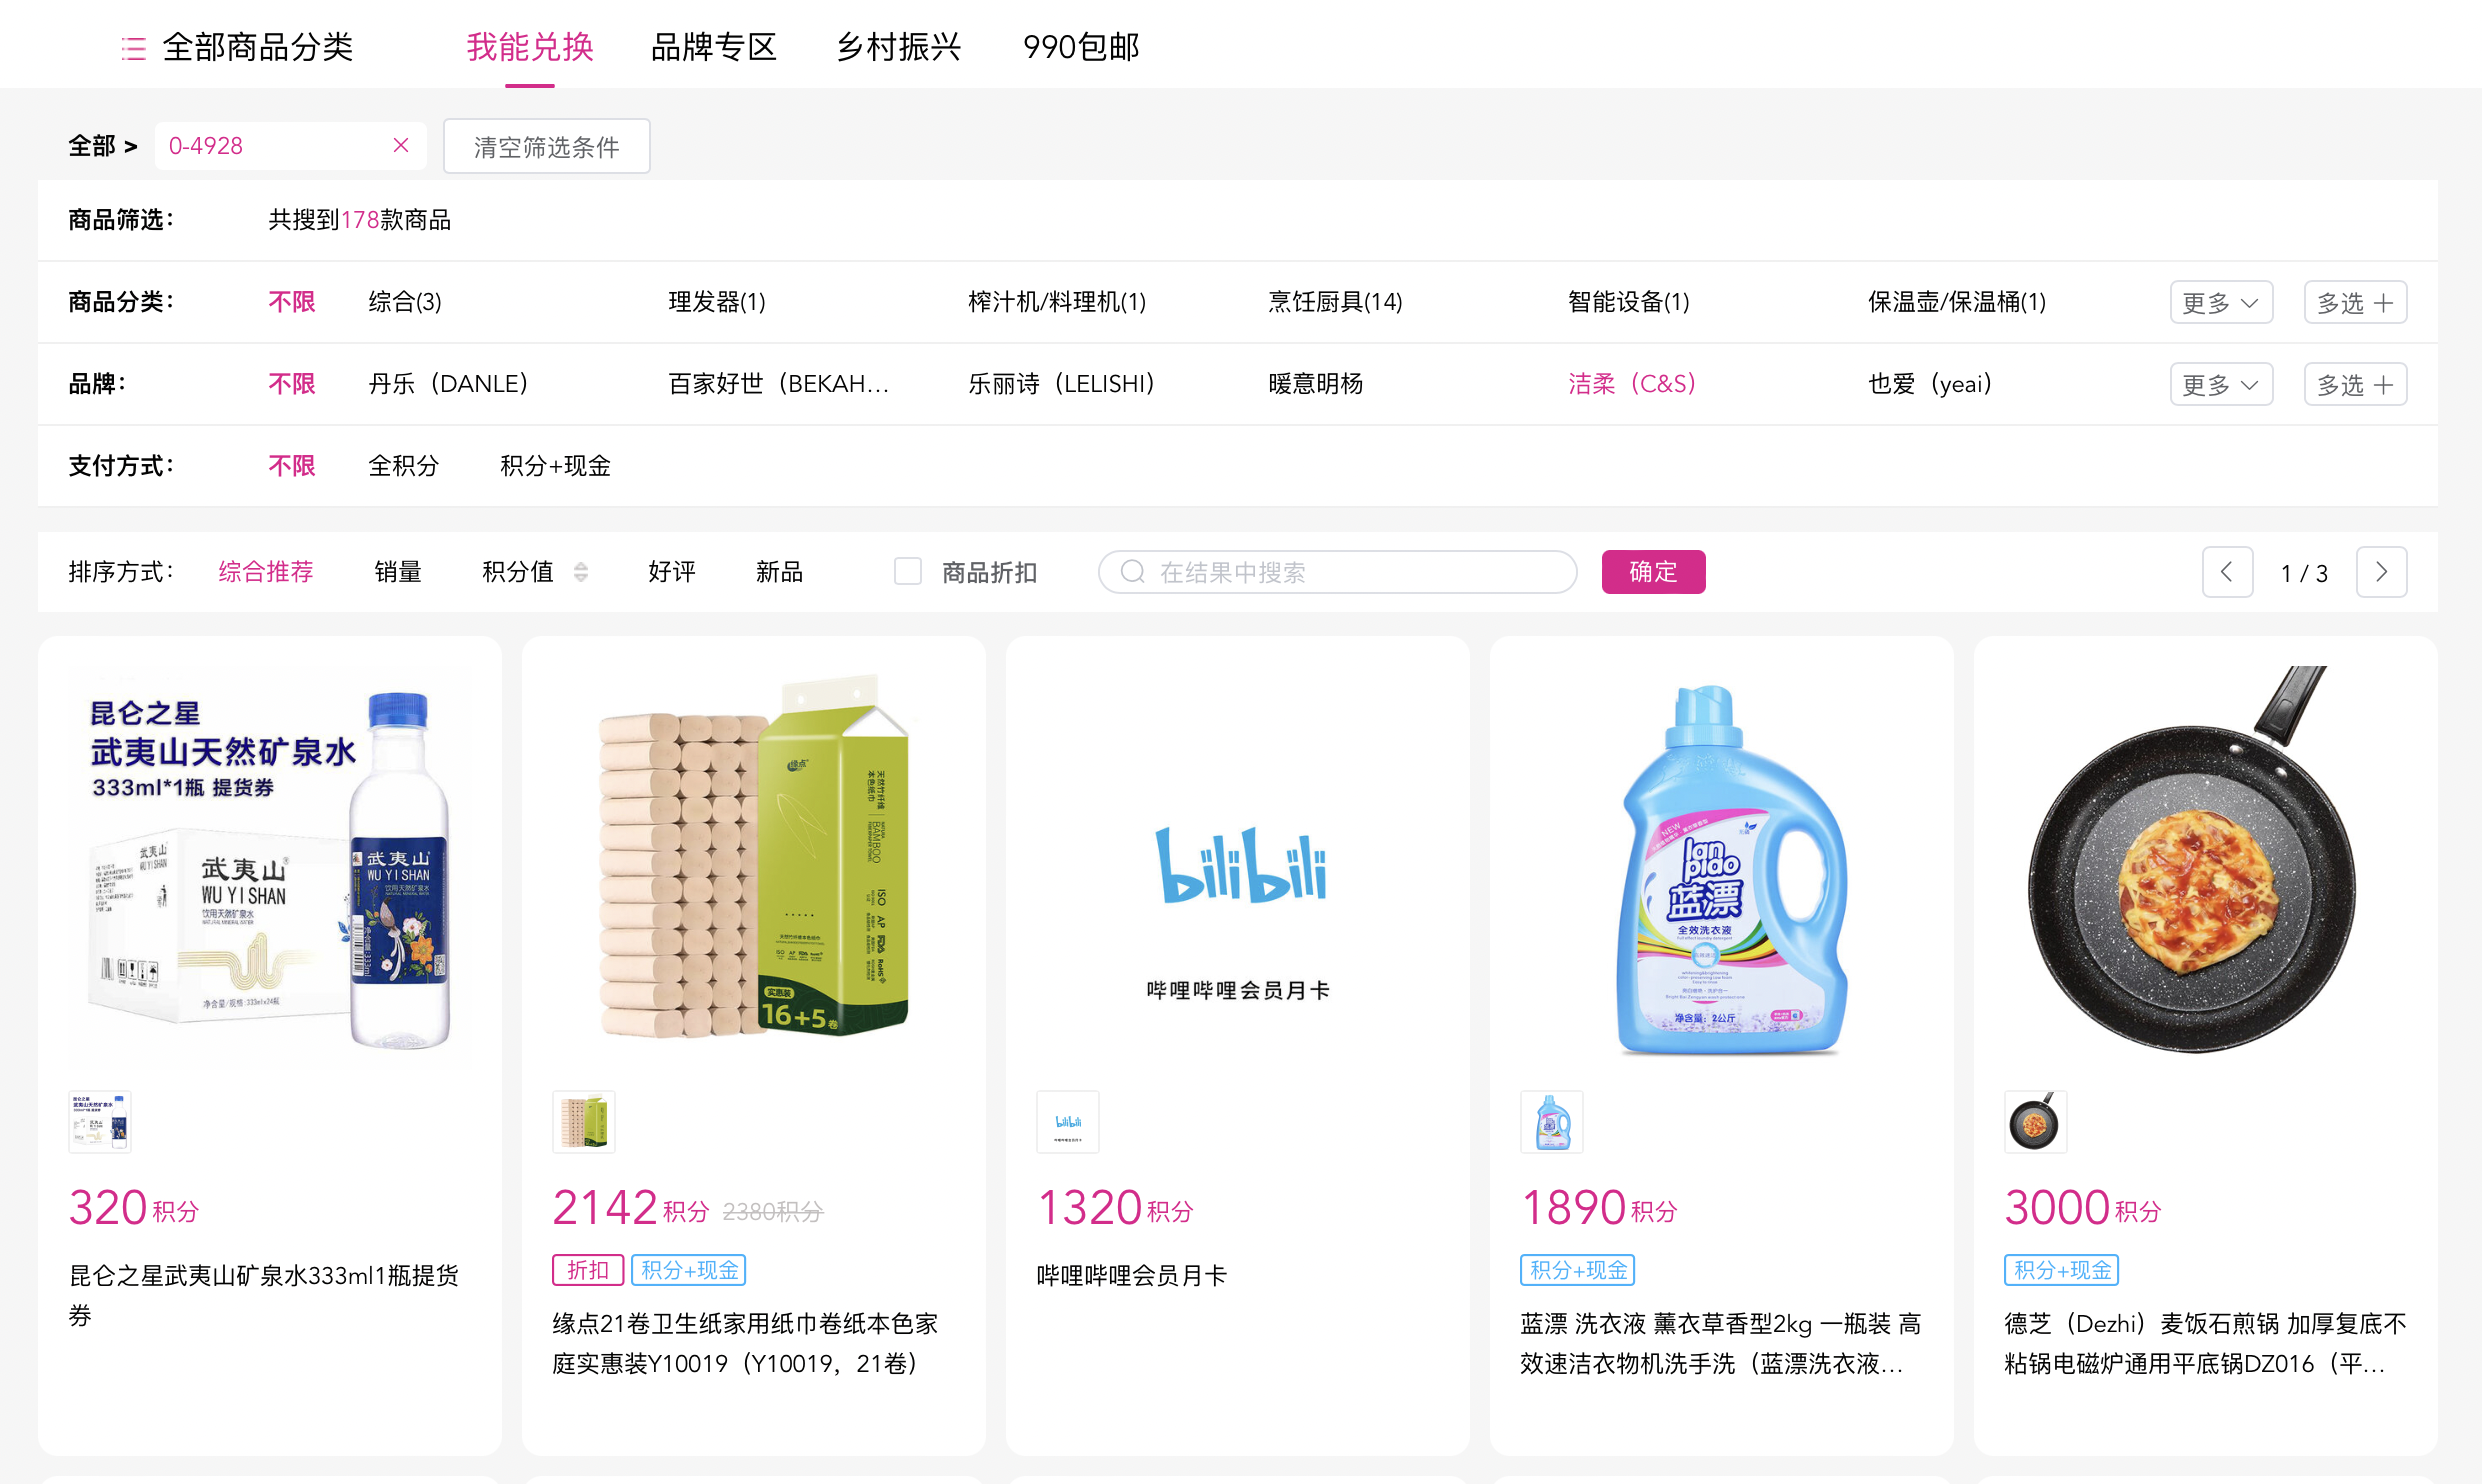Switch to 我能兑换 tab

tap(530, 47)
